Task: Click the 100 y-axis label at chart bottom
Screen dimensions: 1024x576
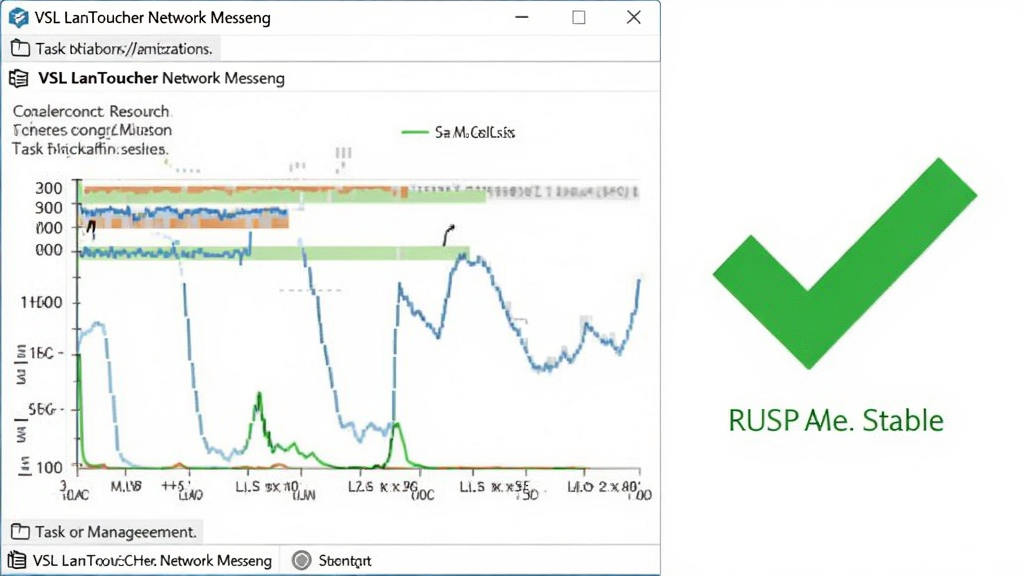Action: pyautogui.click(x=49, y=468)
